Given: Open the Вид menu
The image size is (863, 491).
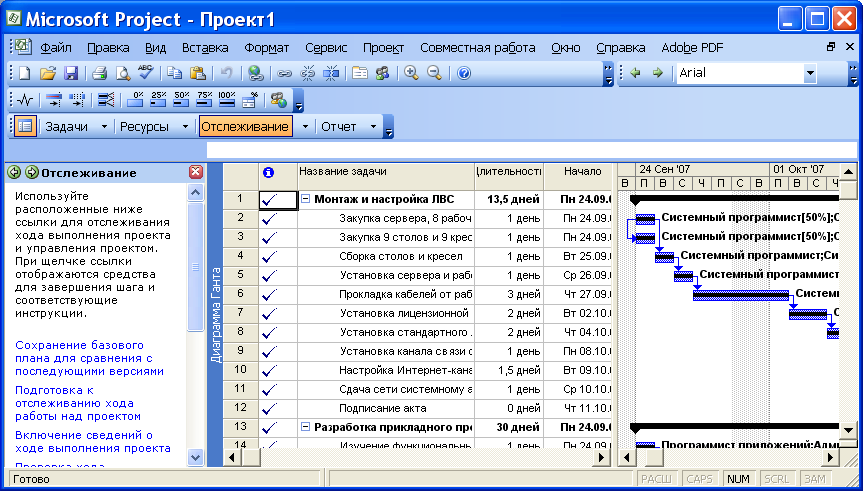Looking at the screenshot, I should (156, 48).
